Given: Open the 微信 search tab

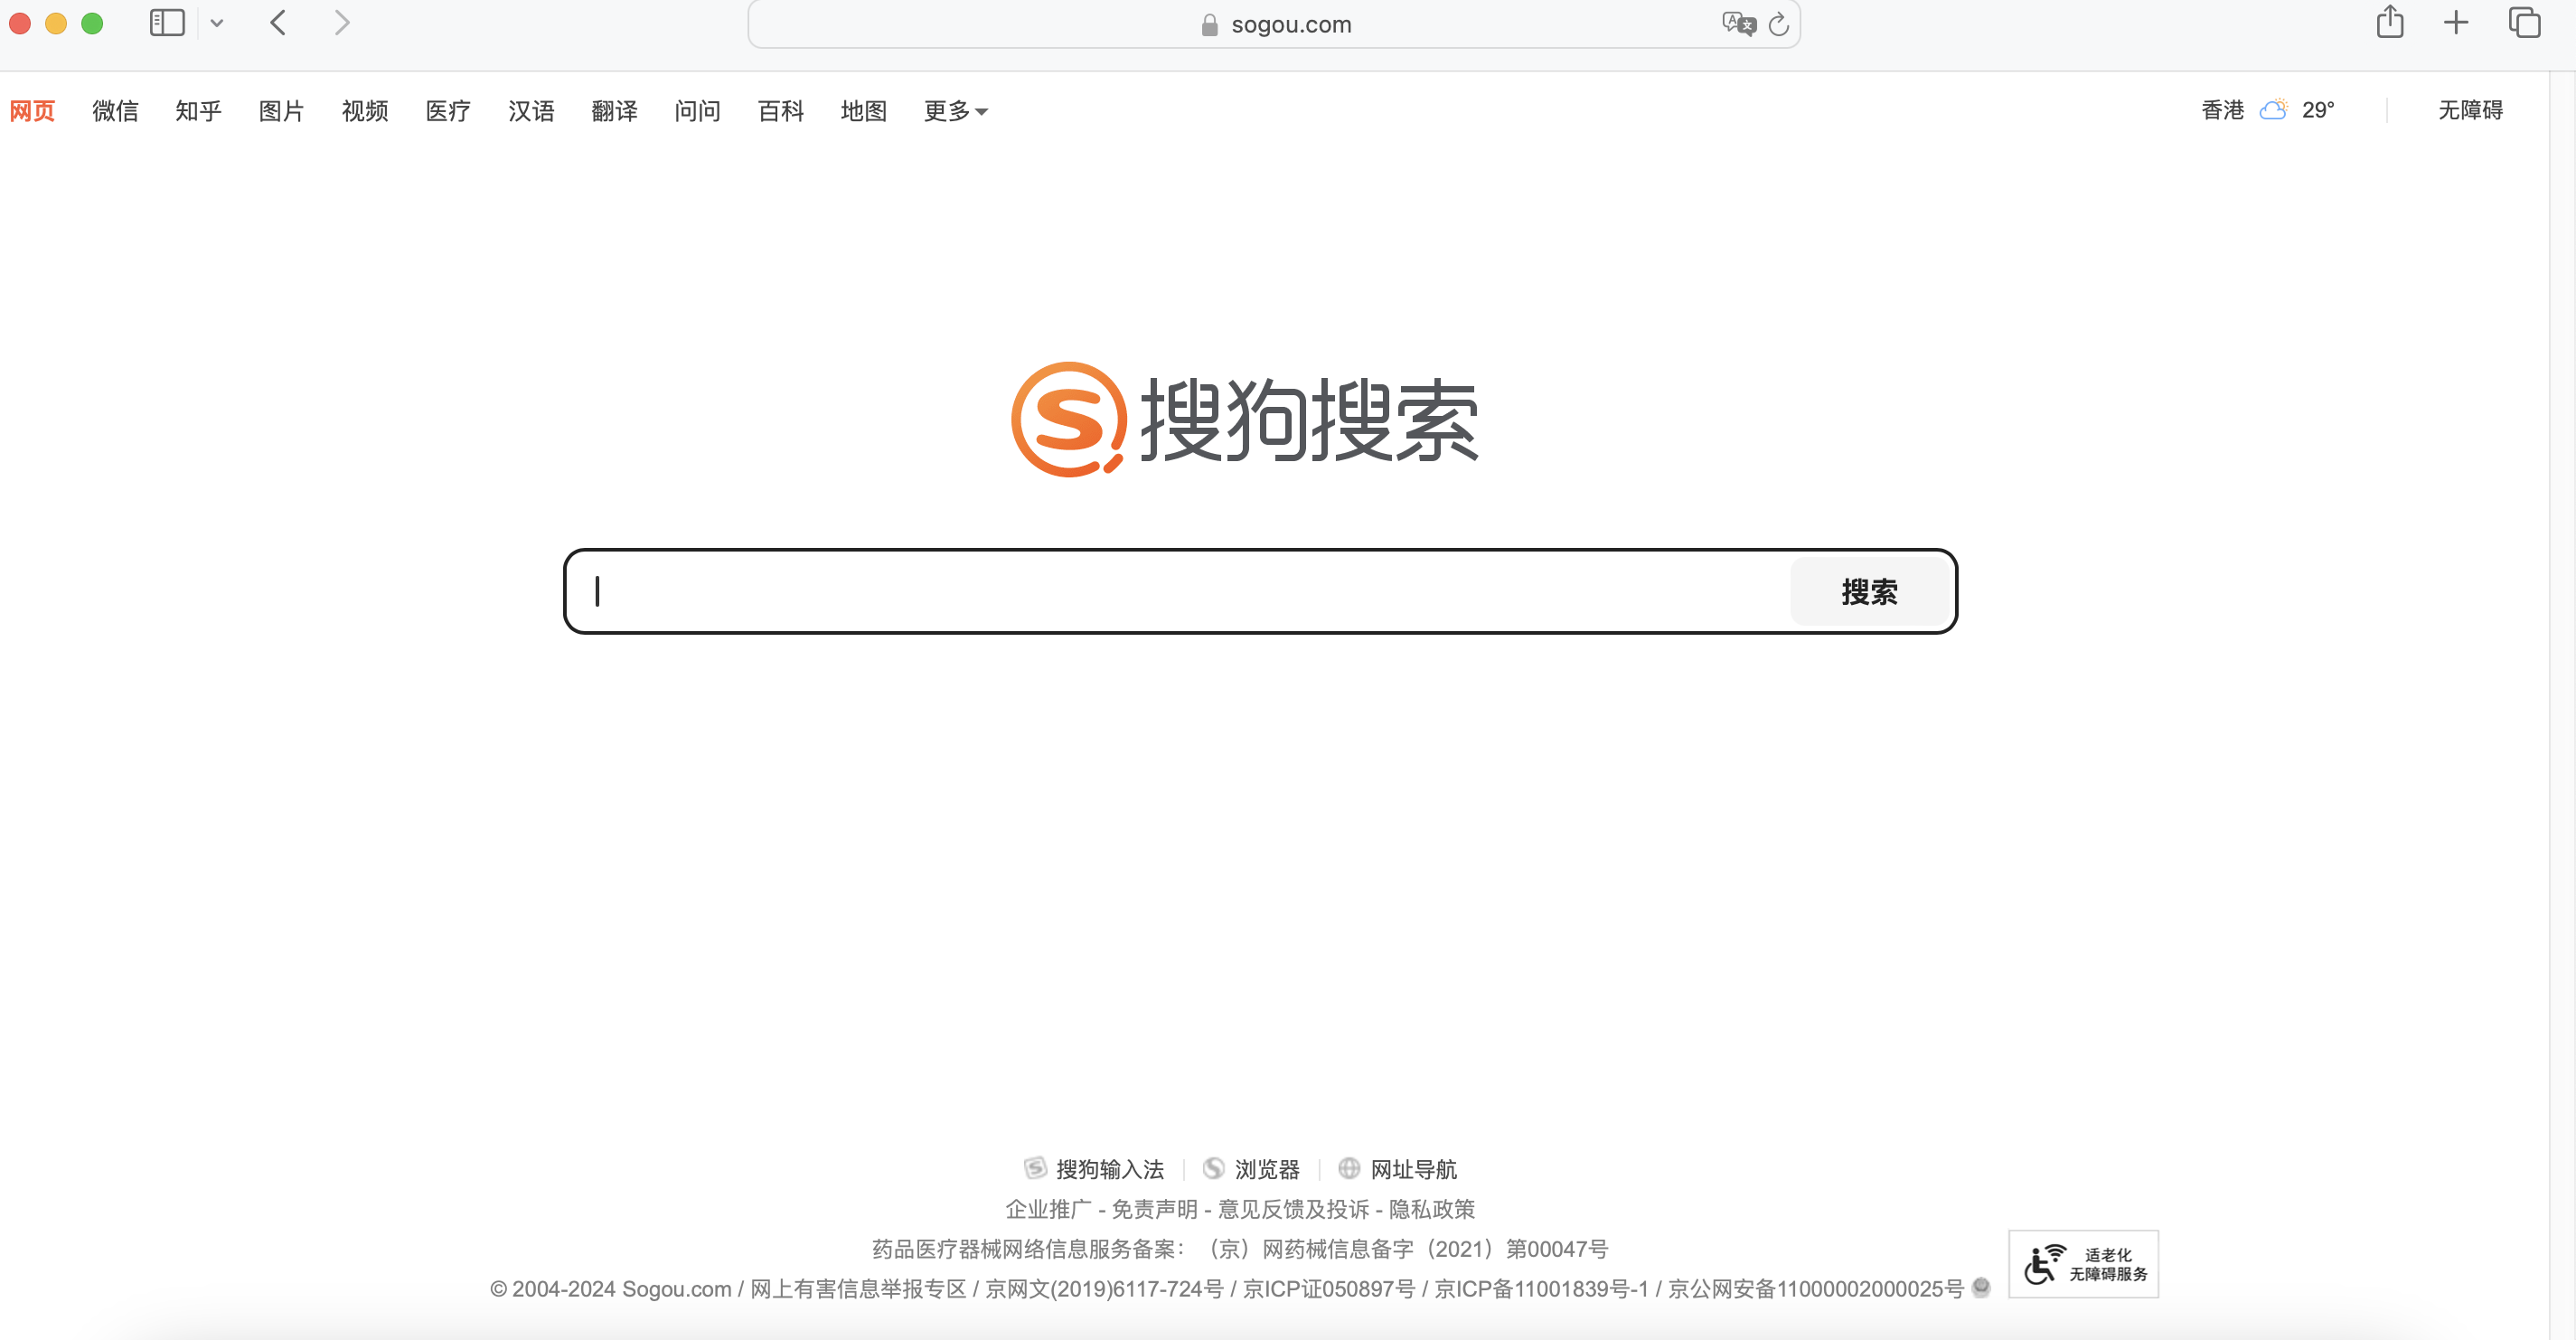Looking at the screenshot, I should click(x=115, y=111).
